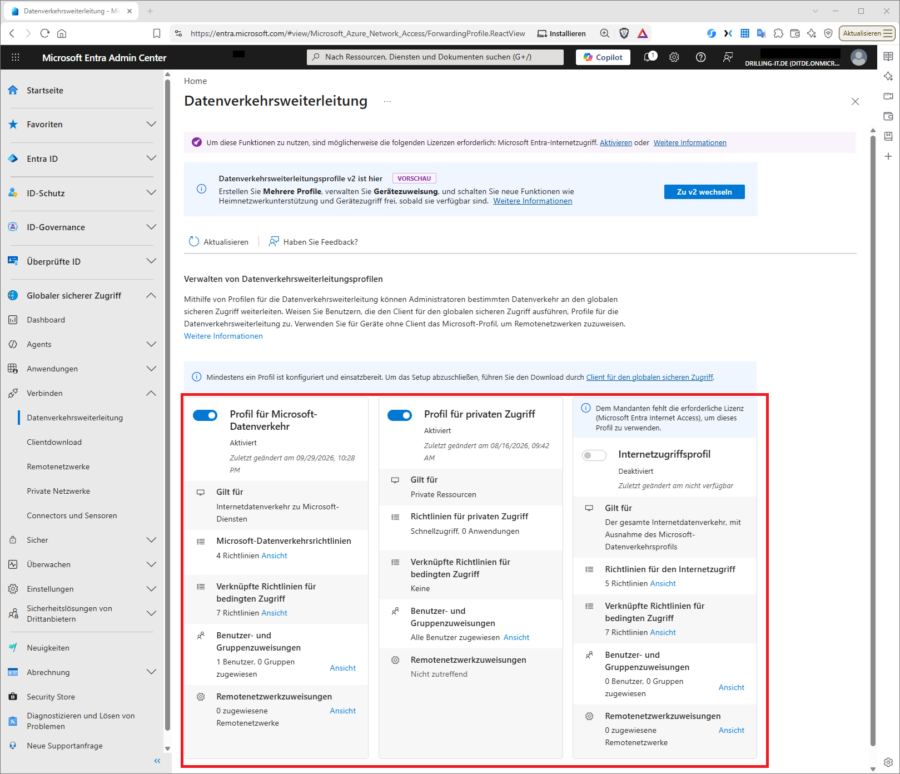Open Private Netzwerke in sidebar
Viewport: 900px width, 774px height.
point(58,491)
